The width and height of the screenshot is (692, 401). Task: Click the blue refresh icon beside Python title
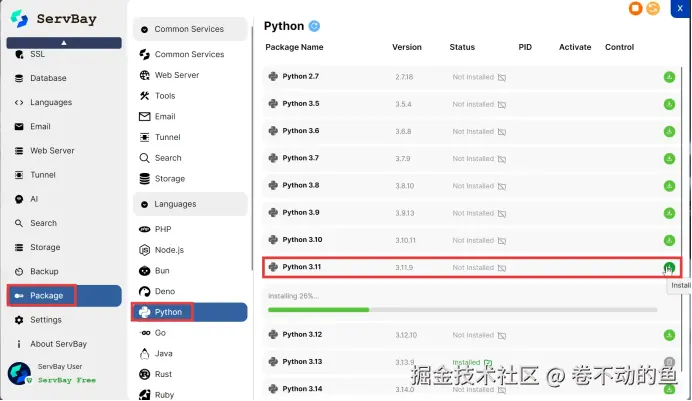click(x=314, y=26)
